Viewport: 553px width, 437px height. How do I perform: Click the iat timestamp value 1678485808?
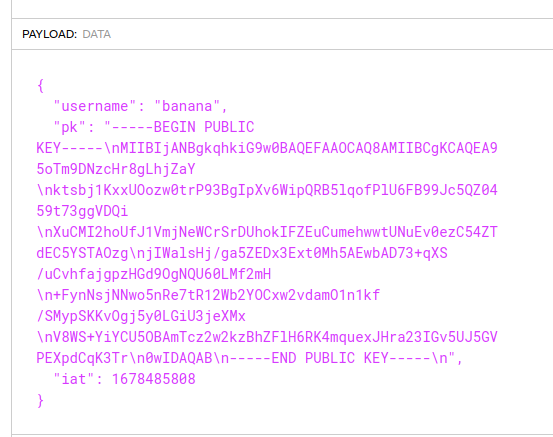tap(153, 379)
